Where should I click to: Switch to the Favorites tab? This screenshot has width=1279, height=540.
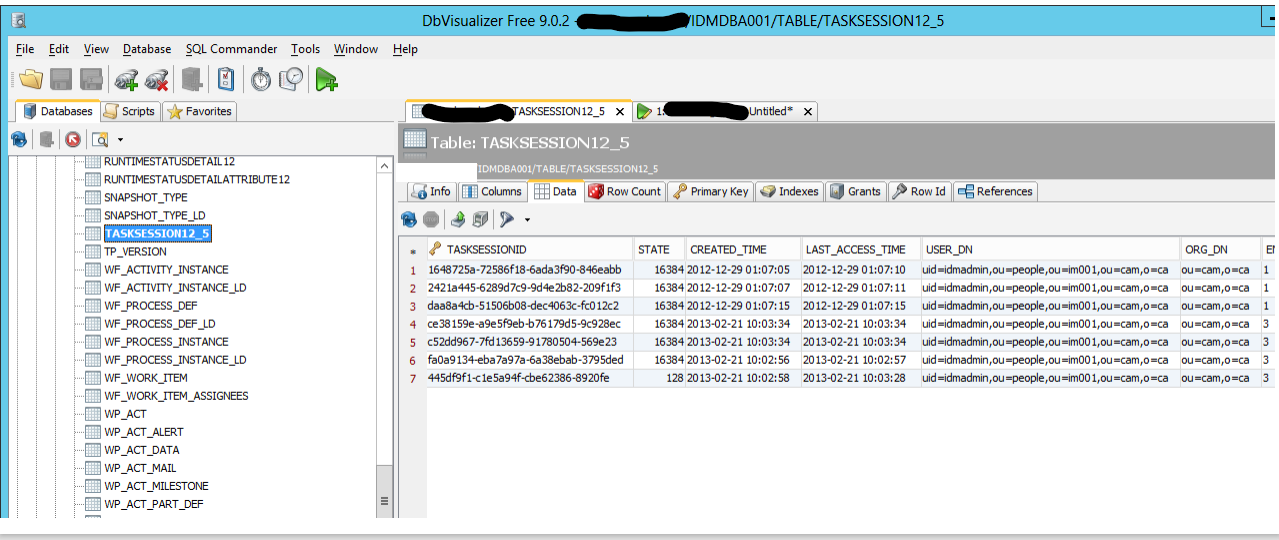[200, 111]
